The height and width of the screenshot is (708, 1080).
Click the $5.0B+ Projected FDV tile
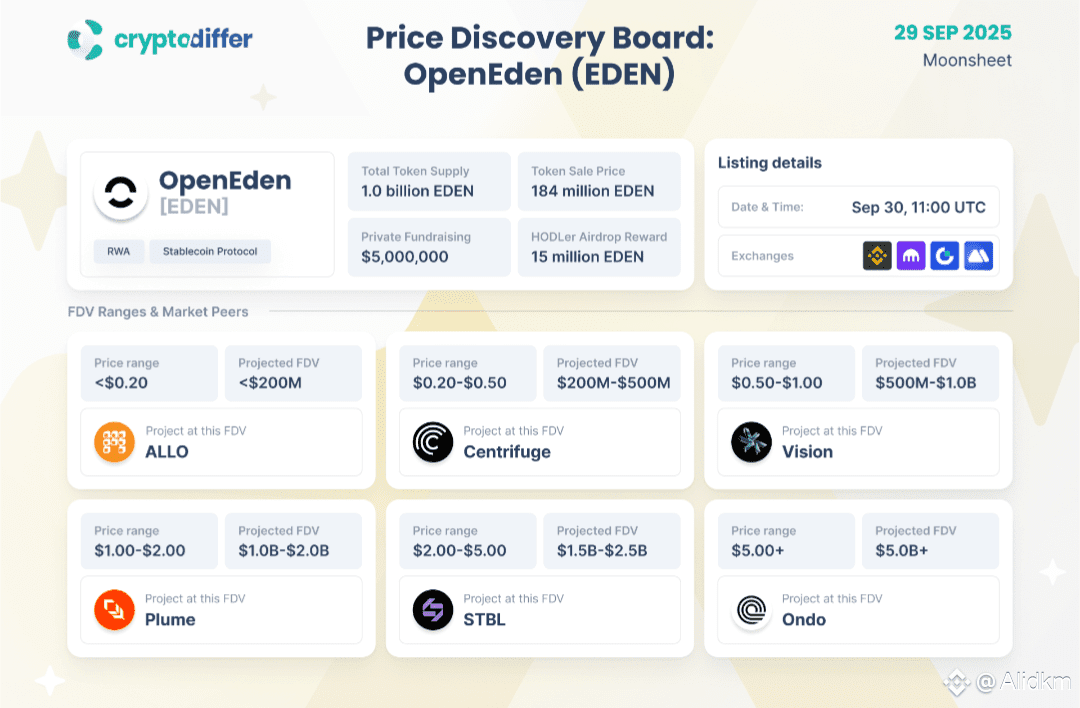930,541
